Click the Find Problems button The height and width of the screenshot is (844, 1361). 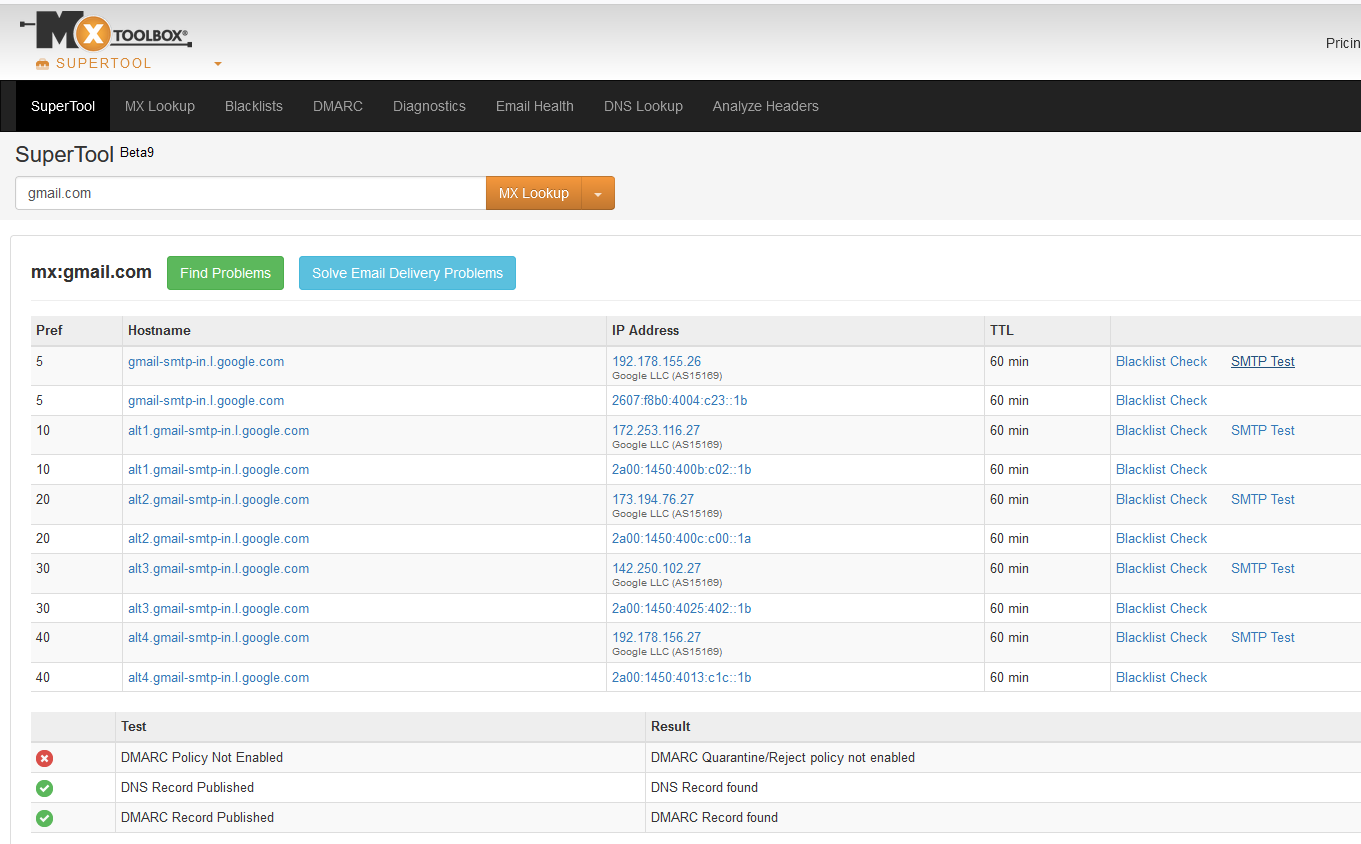pyautogui.click(x=225, y=273)
